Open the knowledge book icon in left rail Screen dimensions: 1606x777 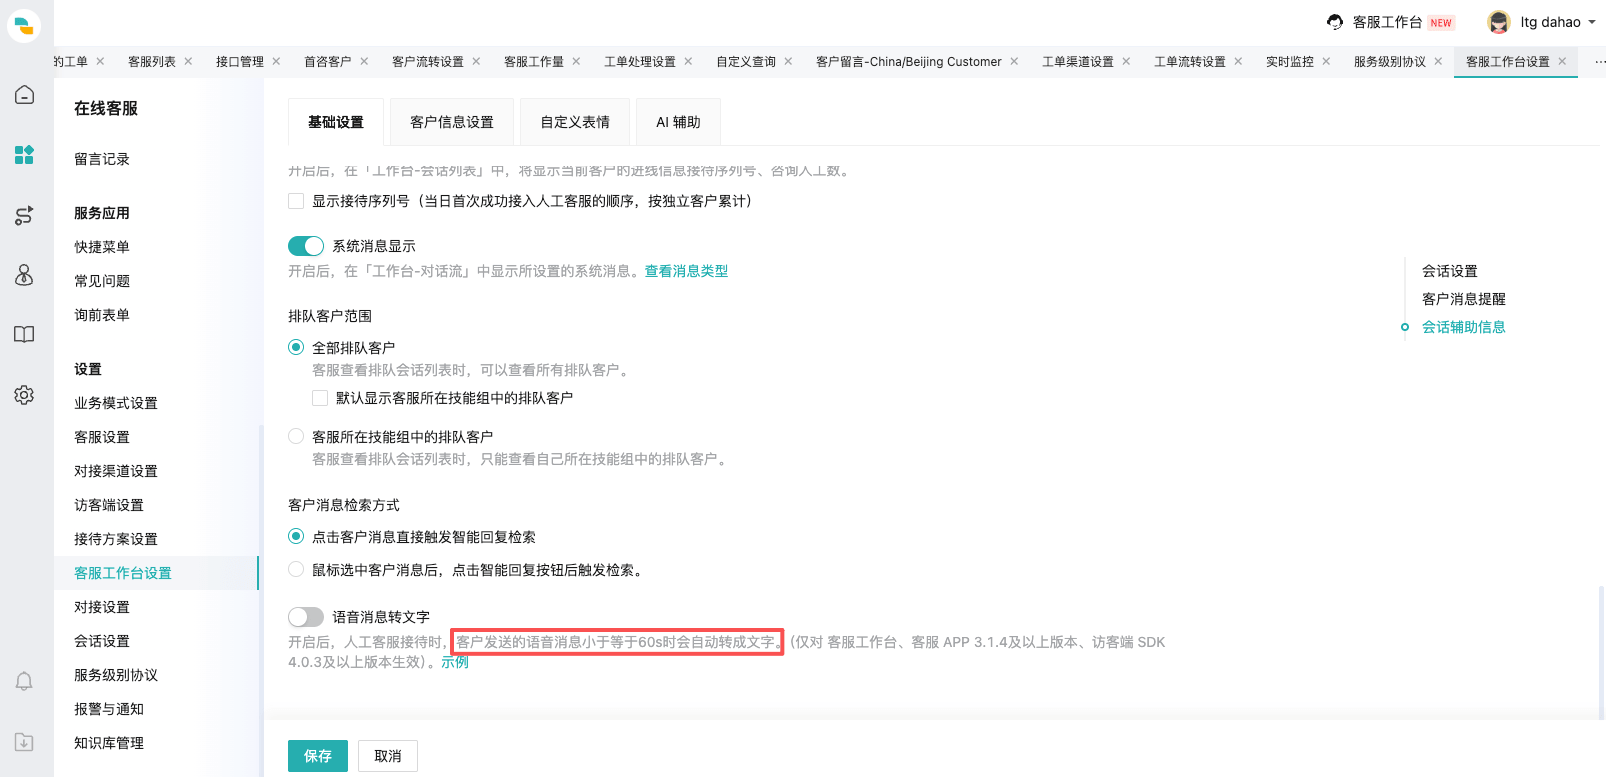coord(24,335)
